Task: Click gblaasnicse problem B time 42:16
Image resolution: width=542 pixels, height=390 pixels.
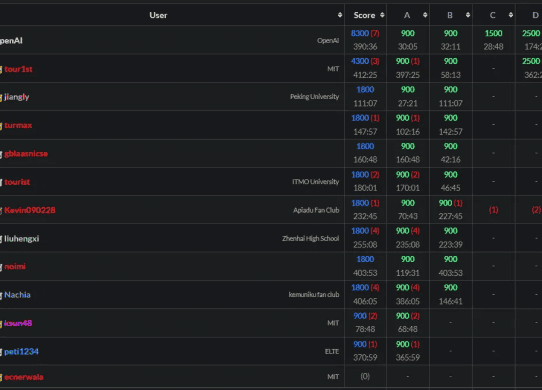Action: click(x=450, y=160)
